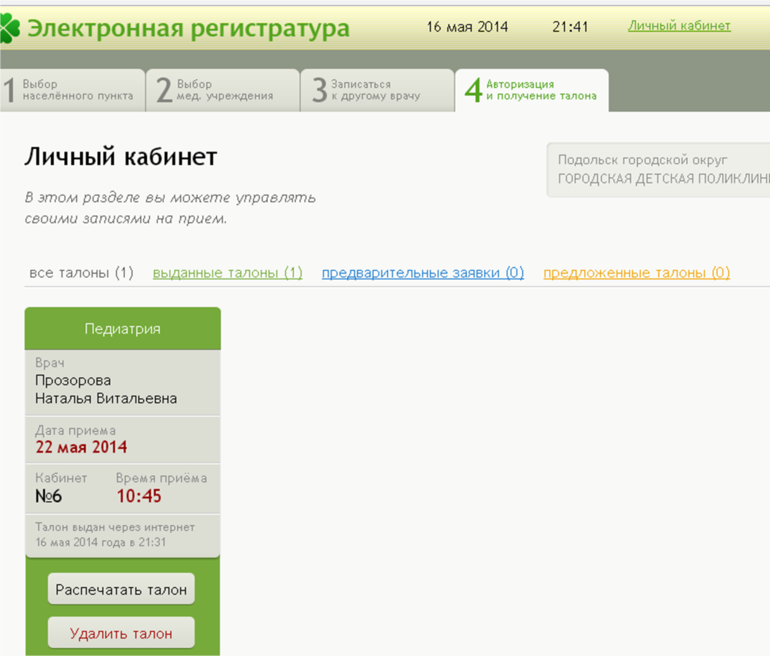Click header time 21:41
Screen dimensions: 770x656
coord(570,27)
